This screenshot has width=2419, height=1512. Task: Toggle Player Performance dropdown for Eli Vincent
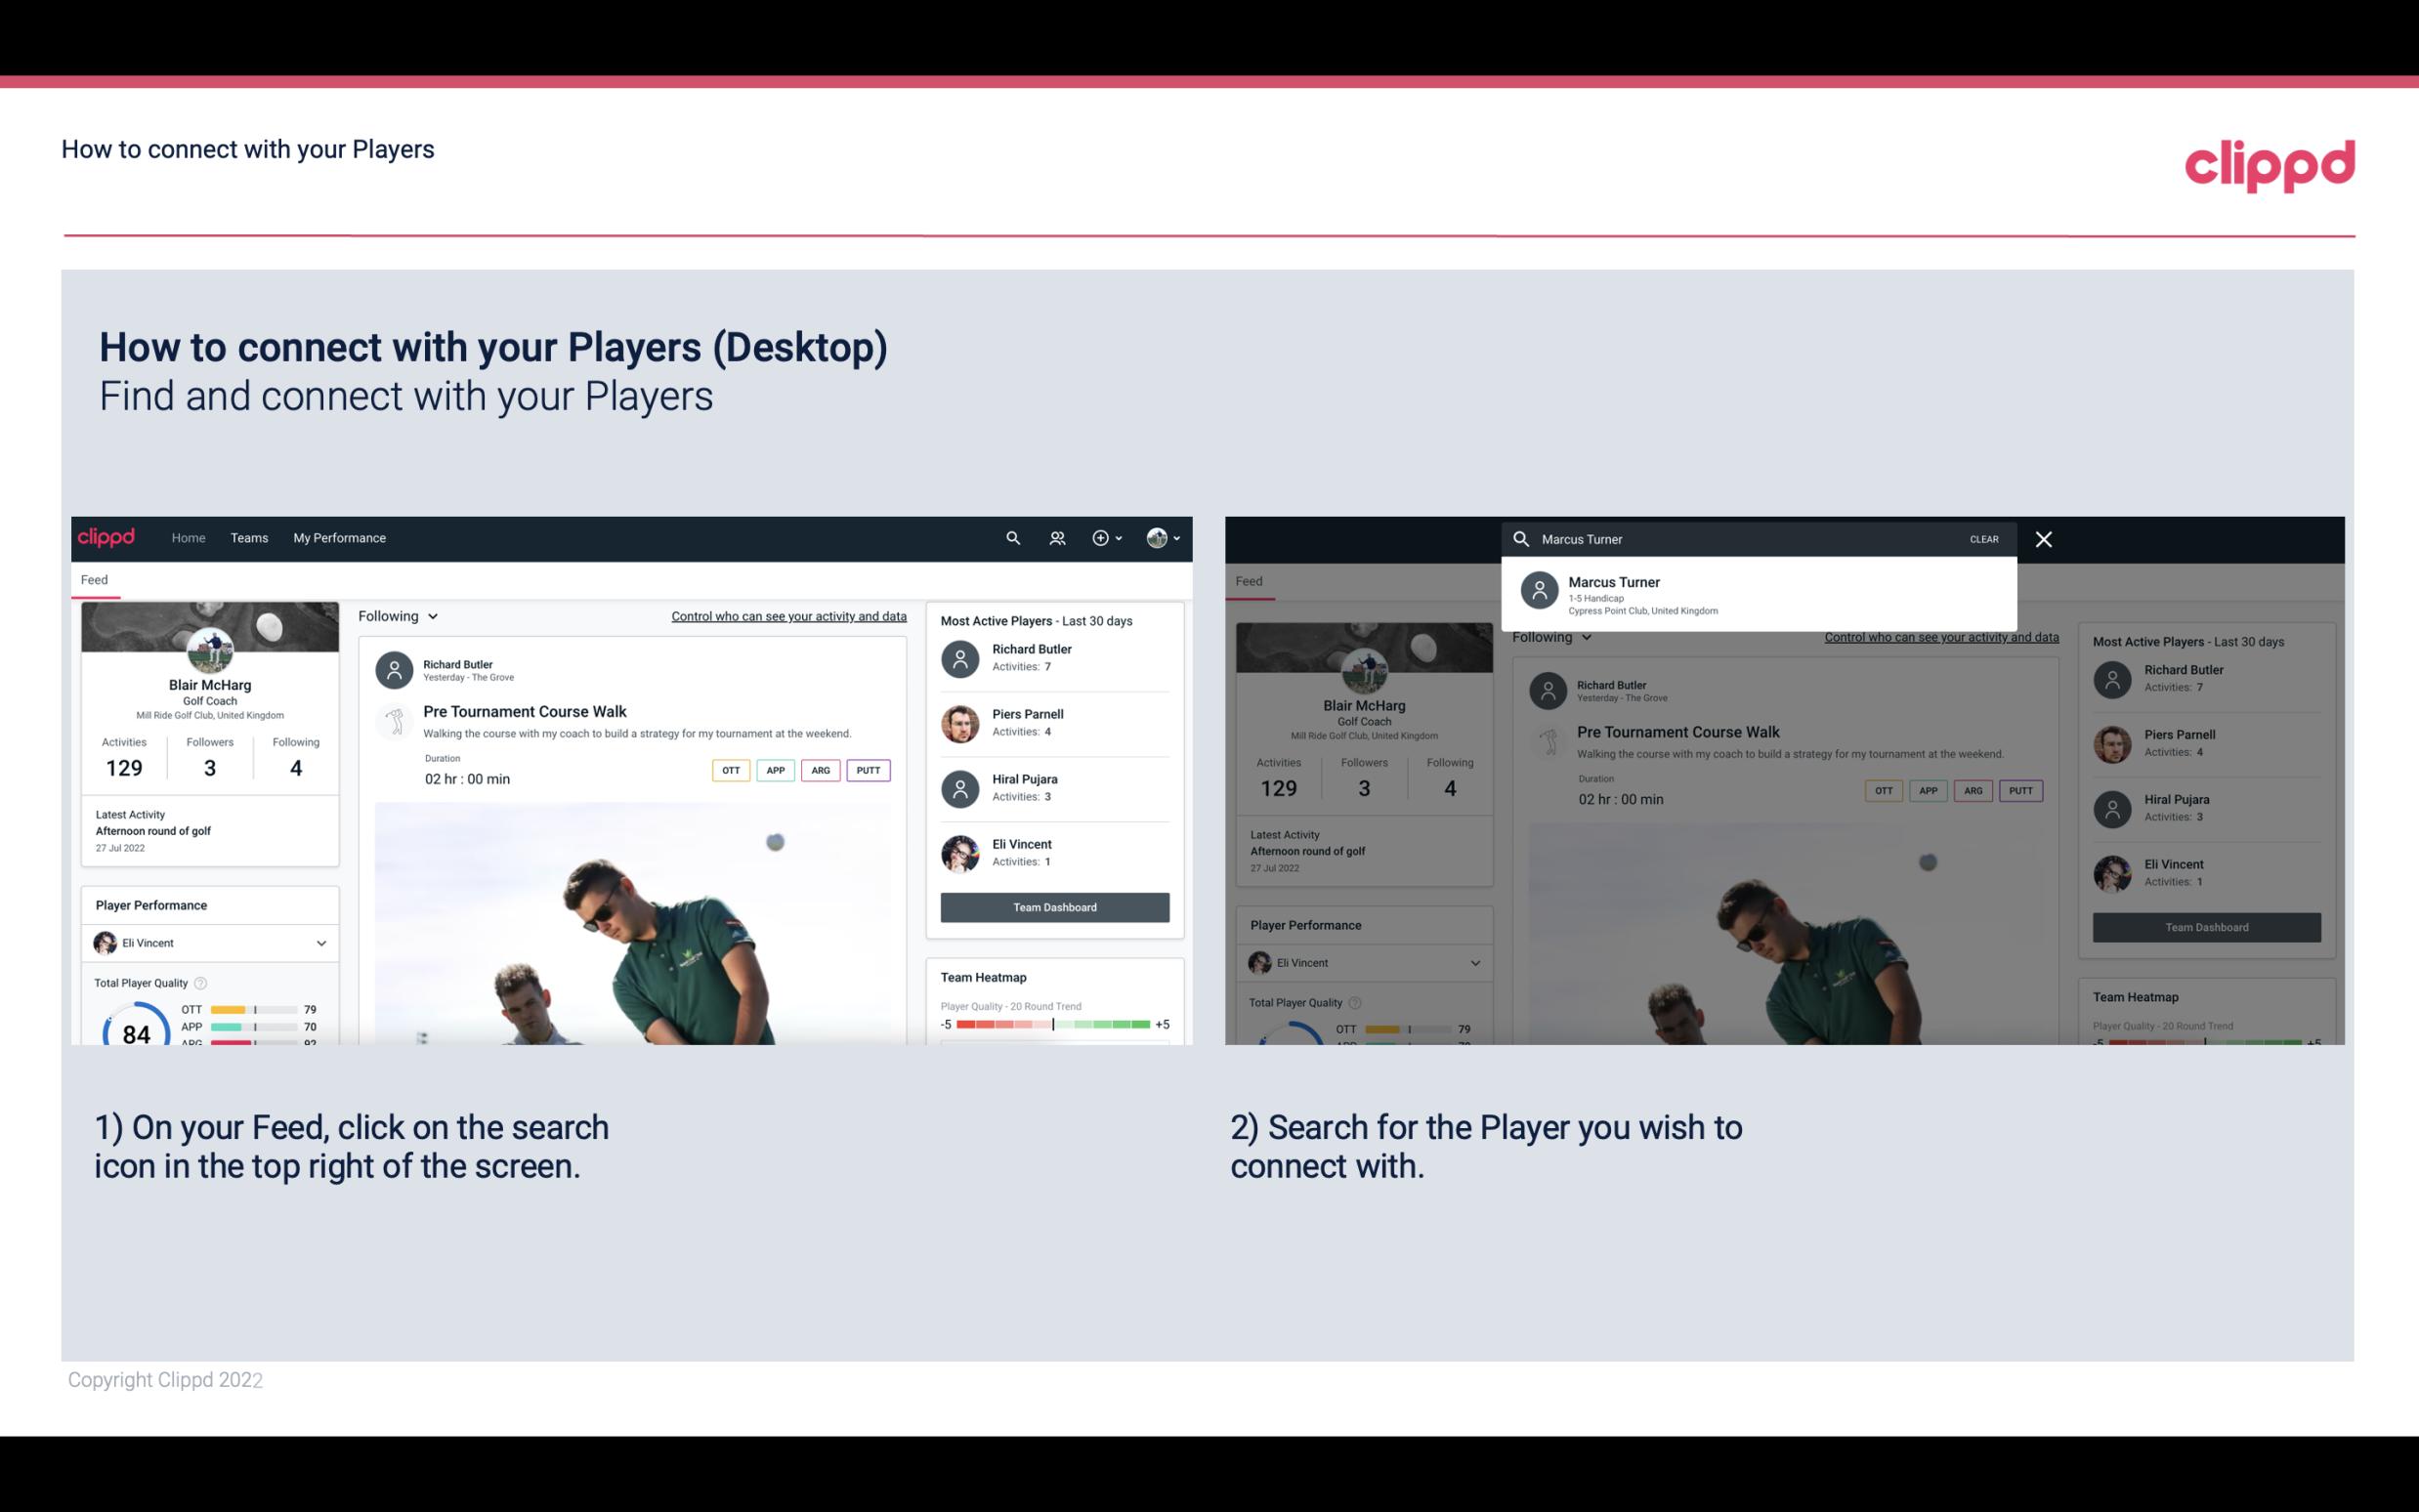(x=320, y=943)
